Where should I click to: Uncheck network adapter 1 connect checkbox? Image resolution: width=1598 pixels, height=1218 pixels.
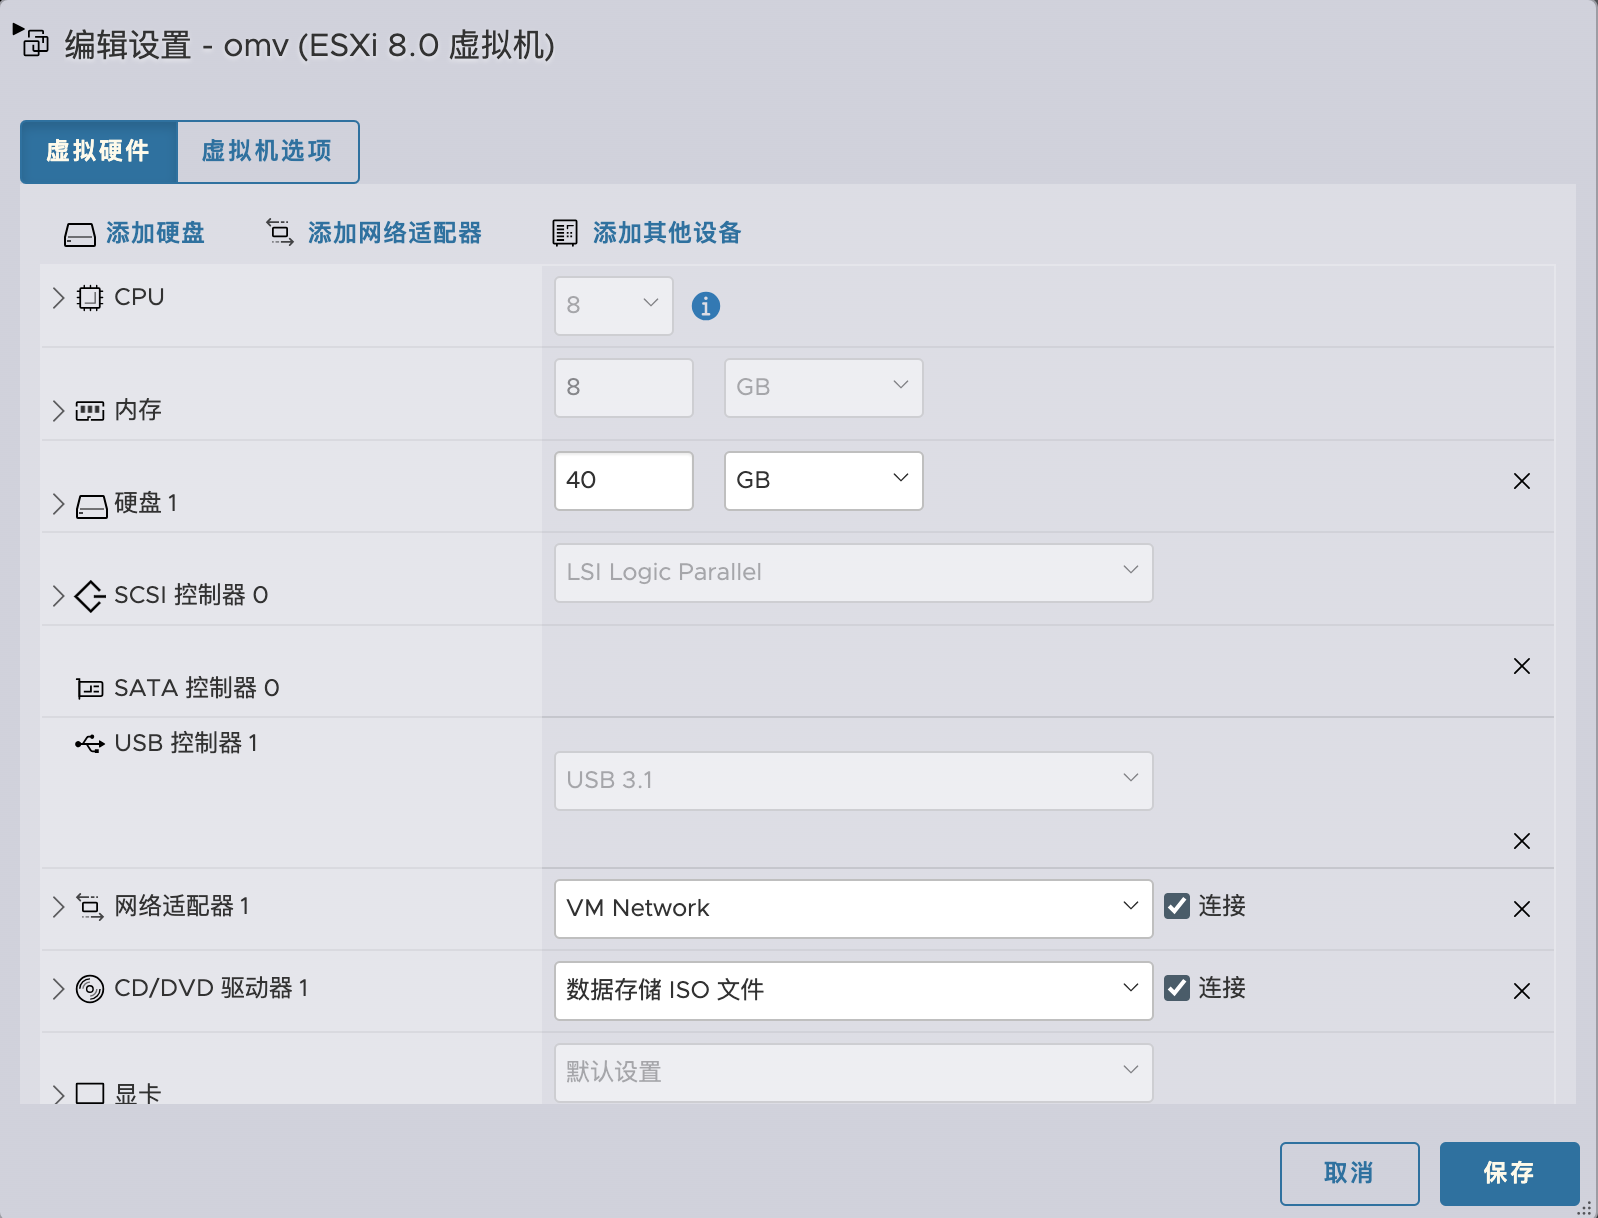[1177, 906]
